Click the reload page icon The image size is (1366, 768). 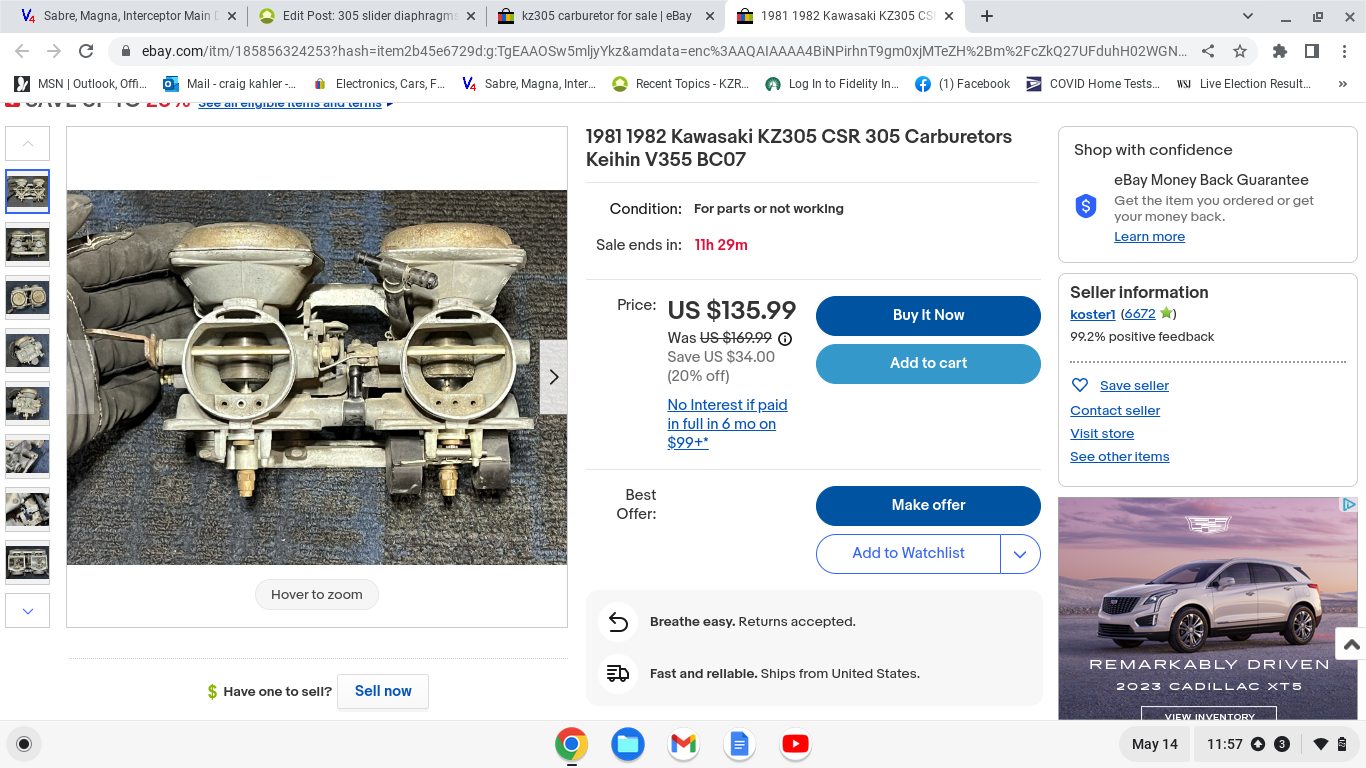[x=86, y=51]
